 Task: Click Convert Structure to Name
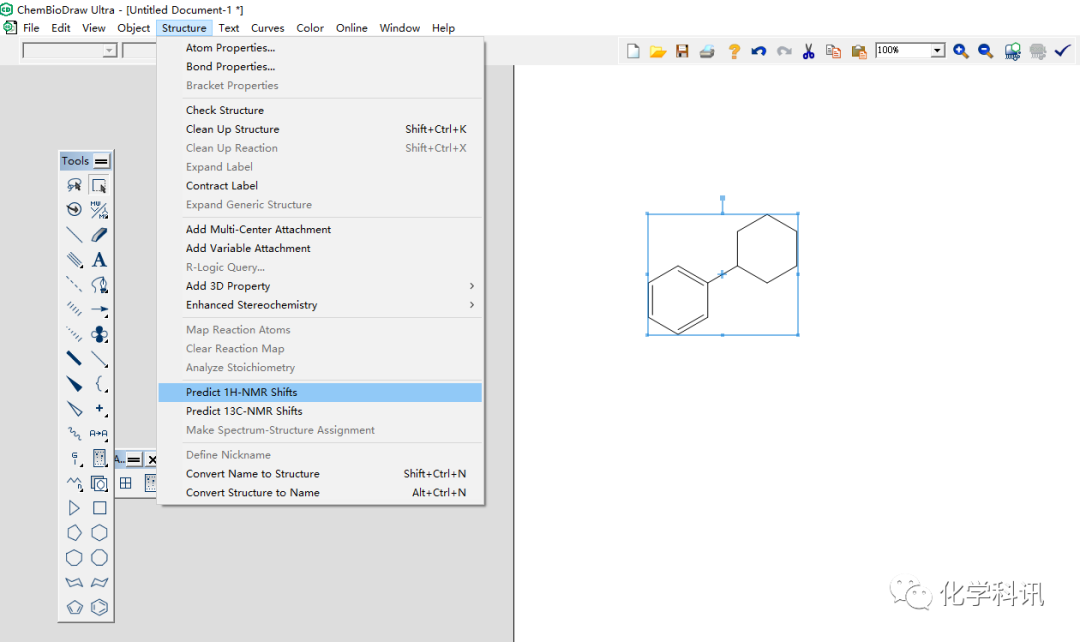click(x=252, y=492)
